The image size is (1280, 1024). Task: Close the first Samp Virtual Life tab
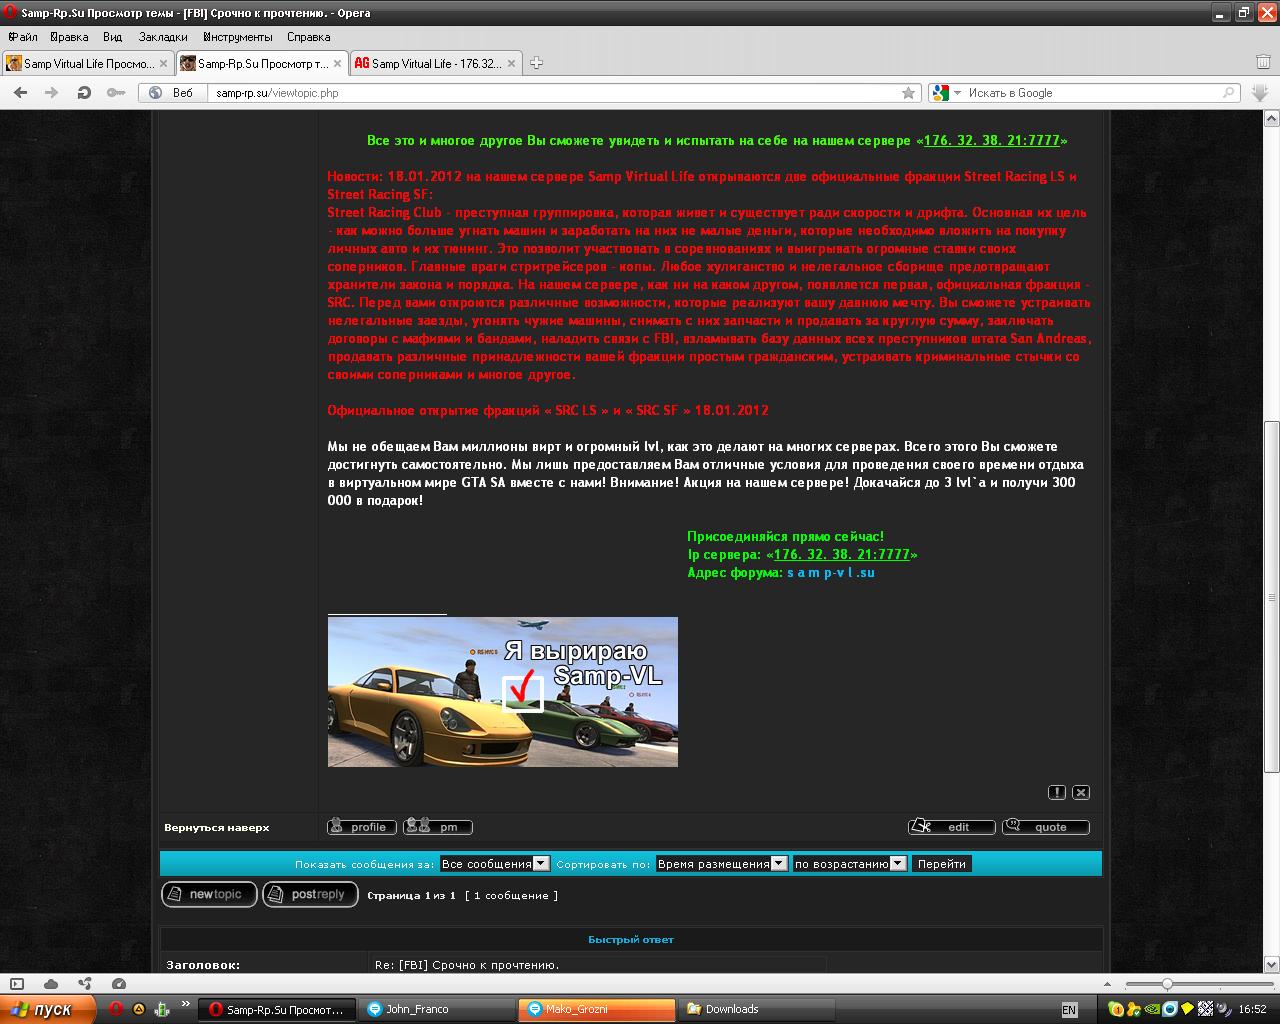[x=164, y=63]
